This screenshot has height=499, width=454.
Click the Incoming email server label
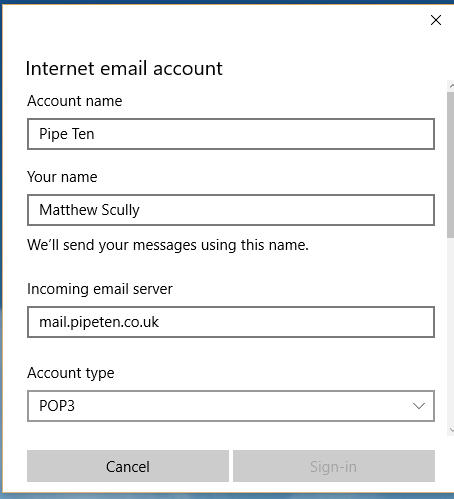click(100, 289)
